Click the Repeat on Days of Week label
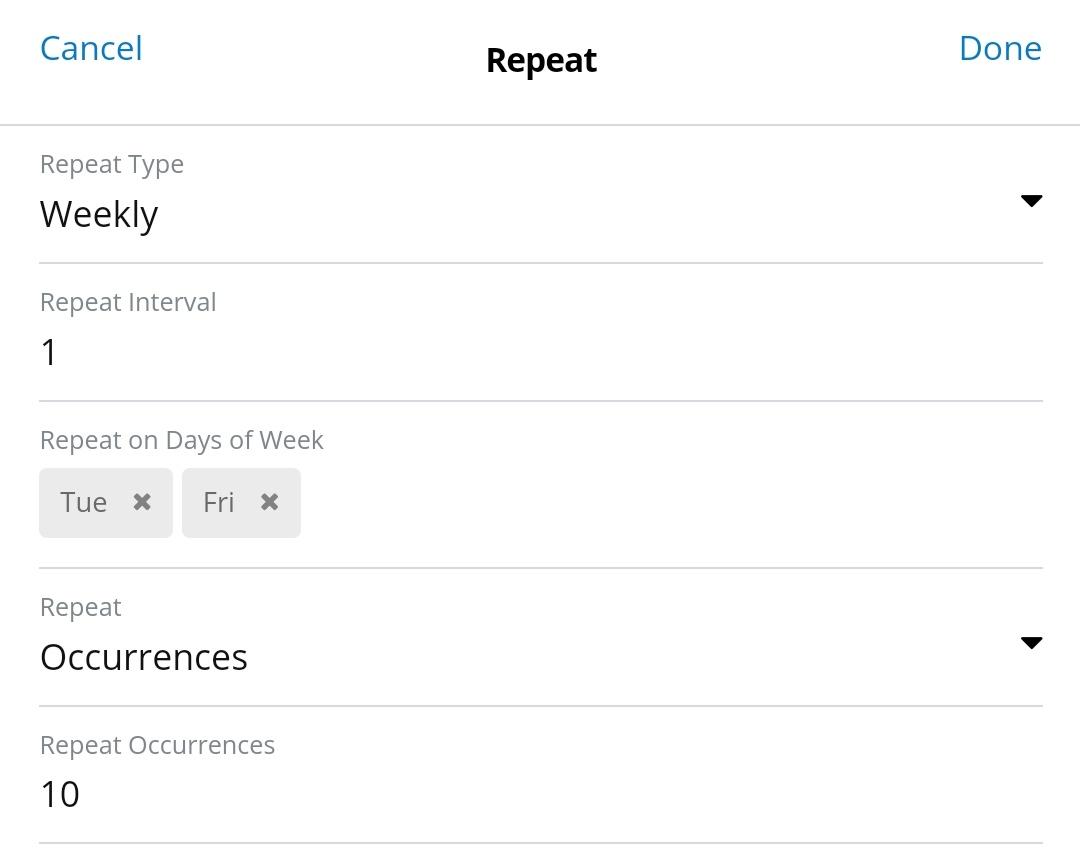This screenshot has width=1080, height=848. coord(181,440)
